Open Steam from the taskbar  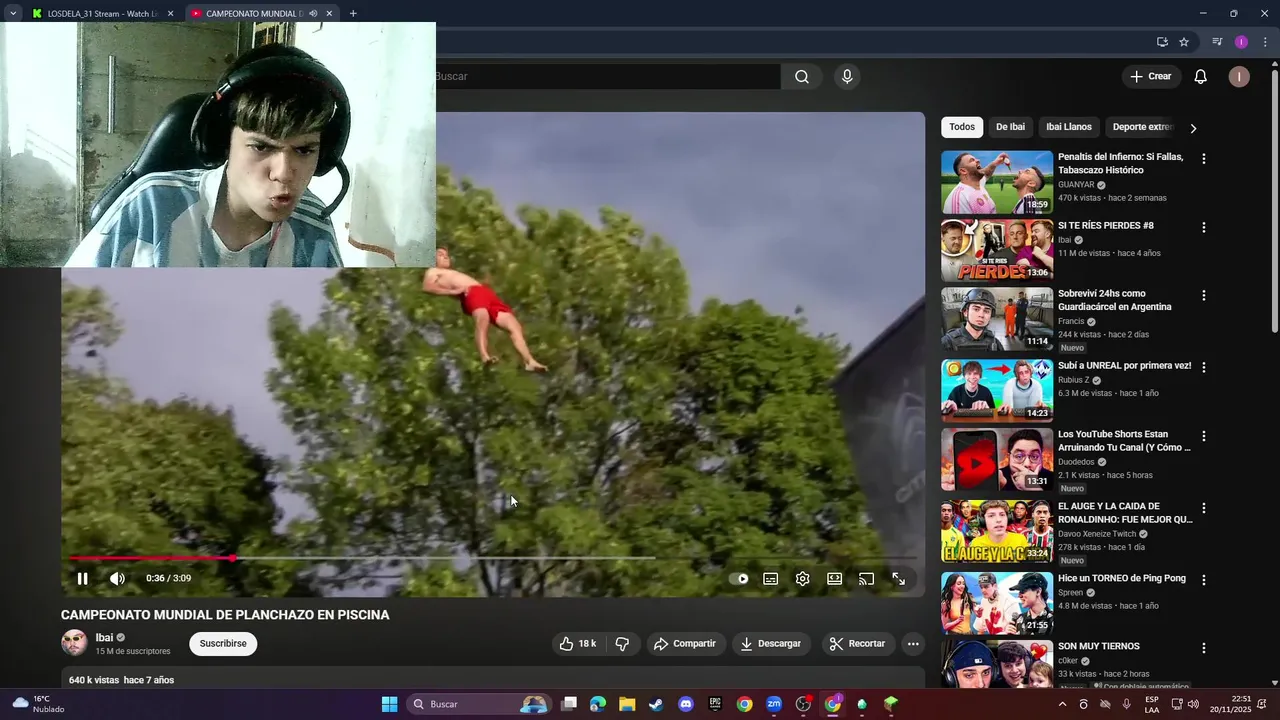tap(656, 704)
